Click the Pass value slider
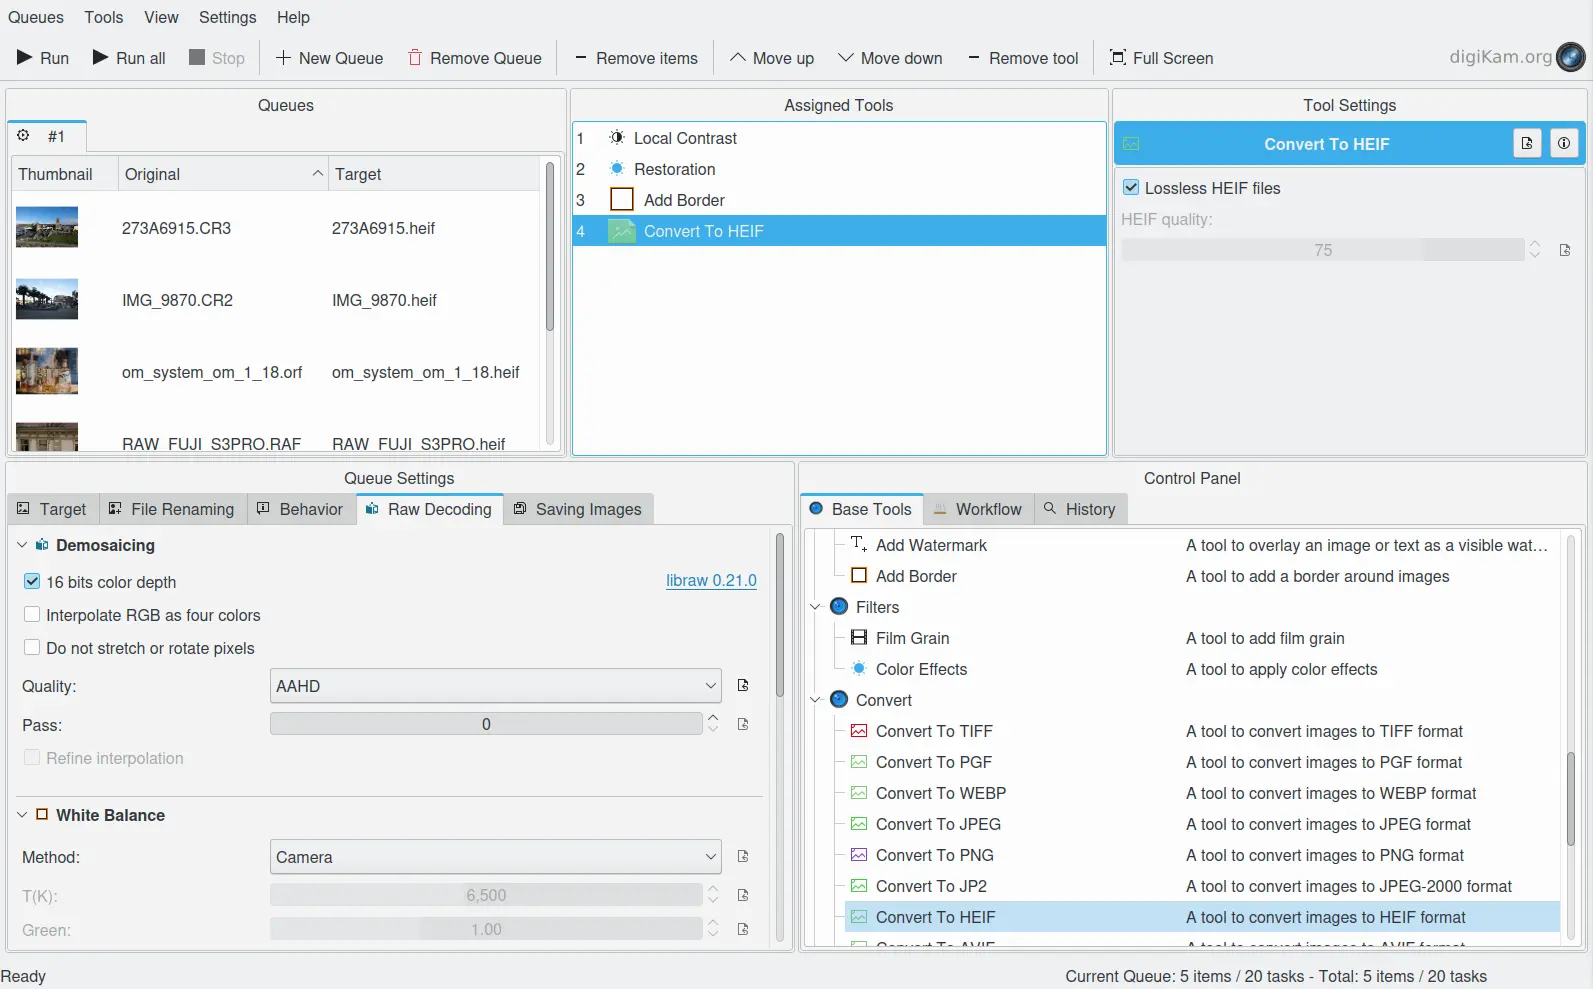 [486, 724]
